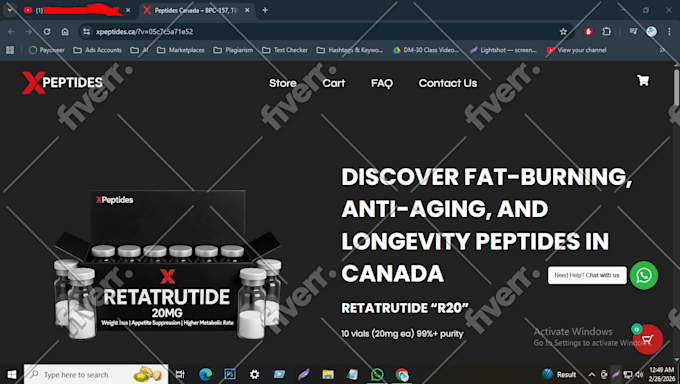Close the YouTube tab
The image size is (680, 384).
(128, 10)
